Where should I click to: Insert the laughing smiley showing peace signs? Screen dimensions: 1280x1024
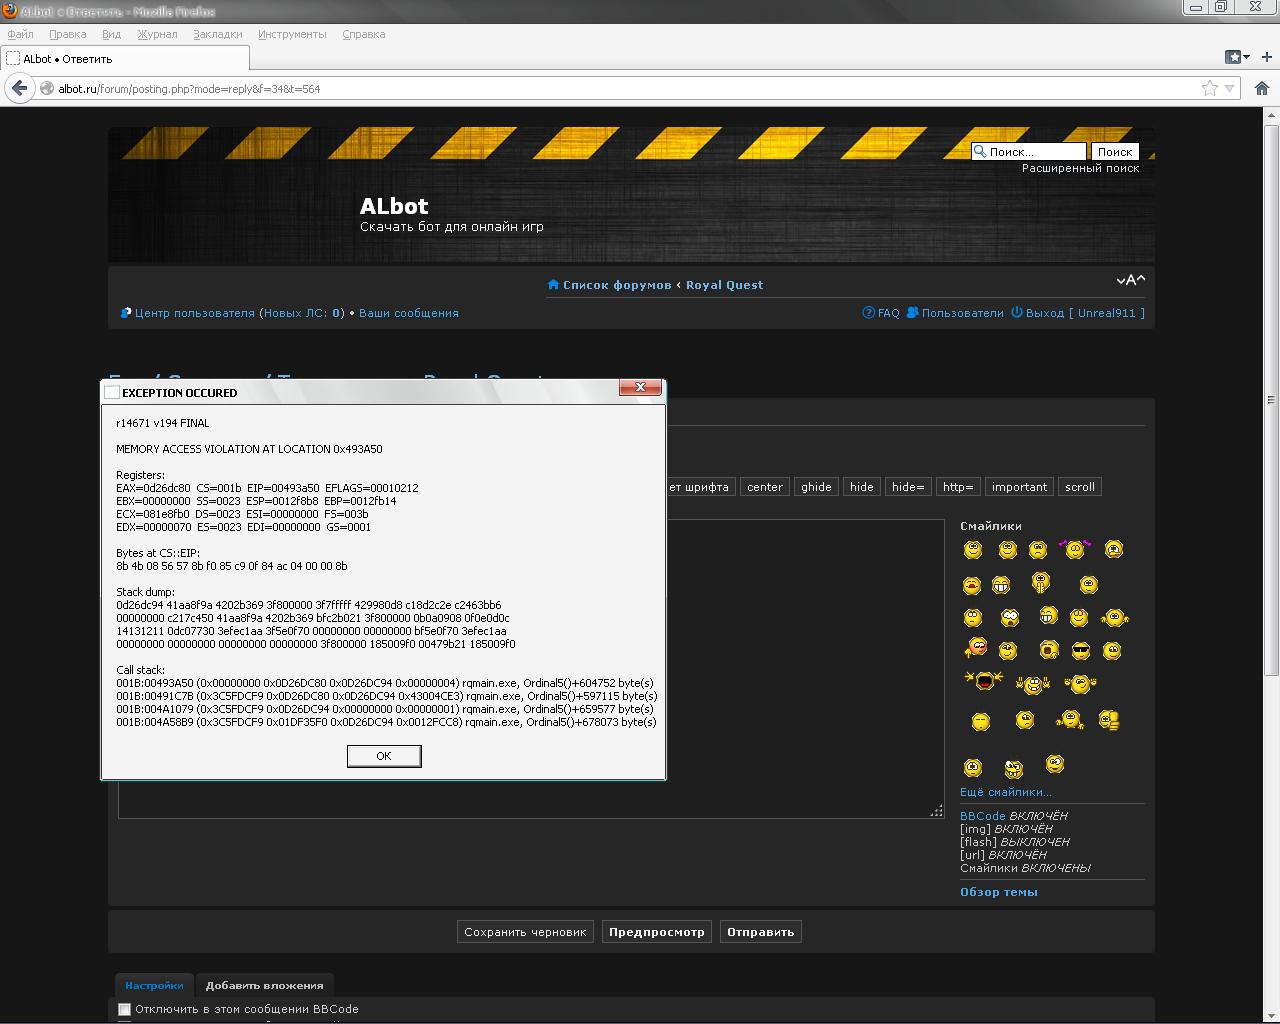pos(1032,684)
